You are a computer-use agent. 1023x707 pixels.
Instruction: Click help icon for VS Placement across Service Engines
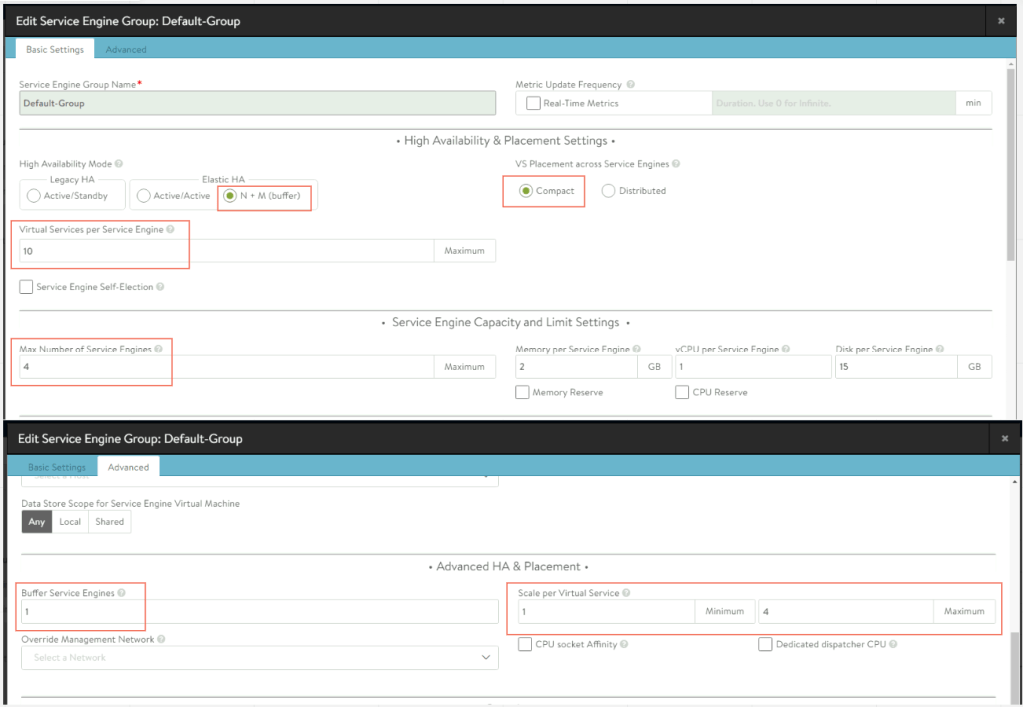click(677, 164)
